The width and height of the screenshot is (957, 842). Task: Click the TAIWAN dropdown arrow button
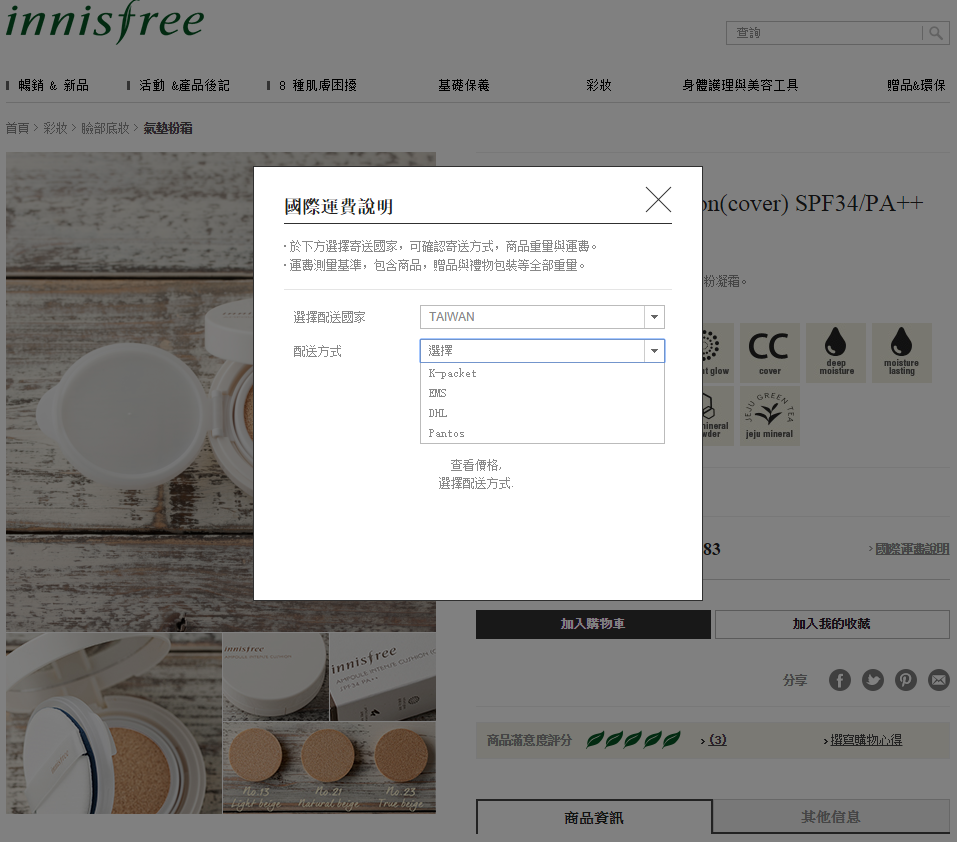tap(654, 317)
